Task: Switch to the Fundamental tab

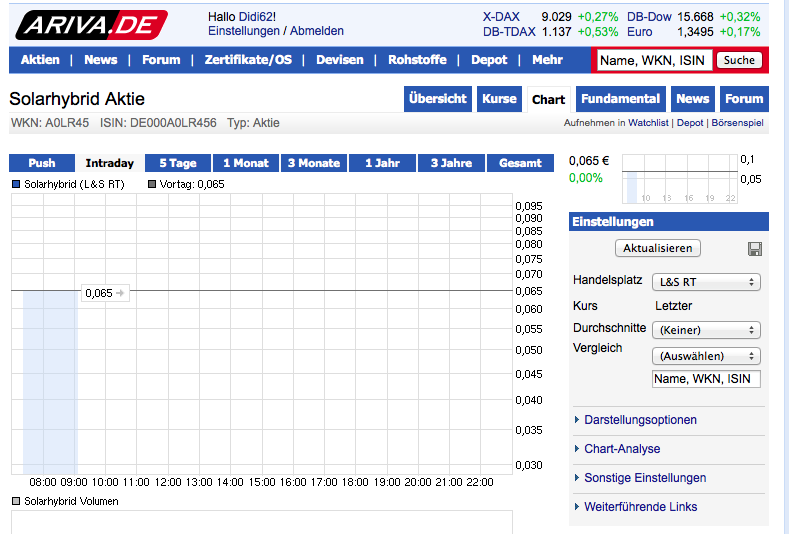Action: tap(621, 99)
